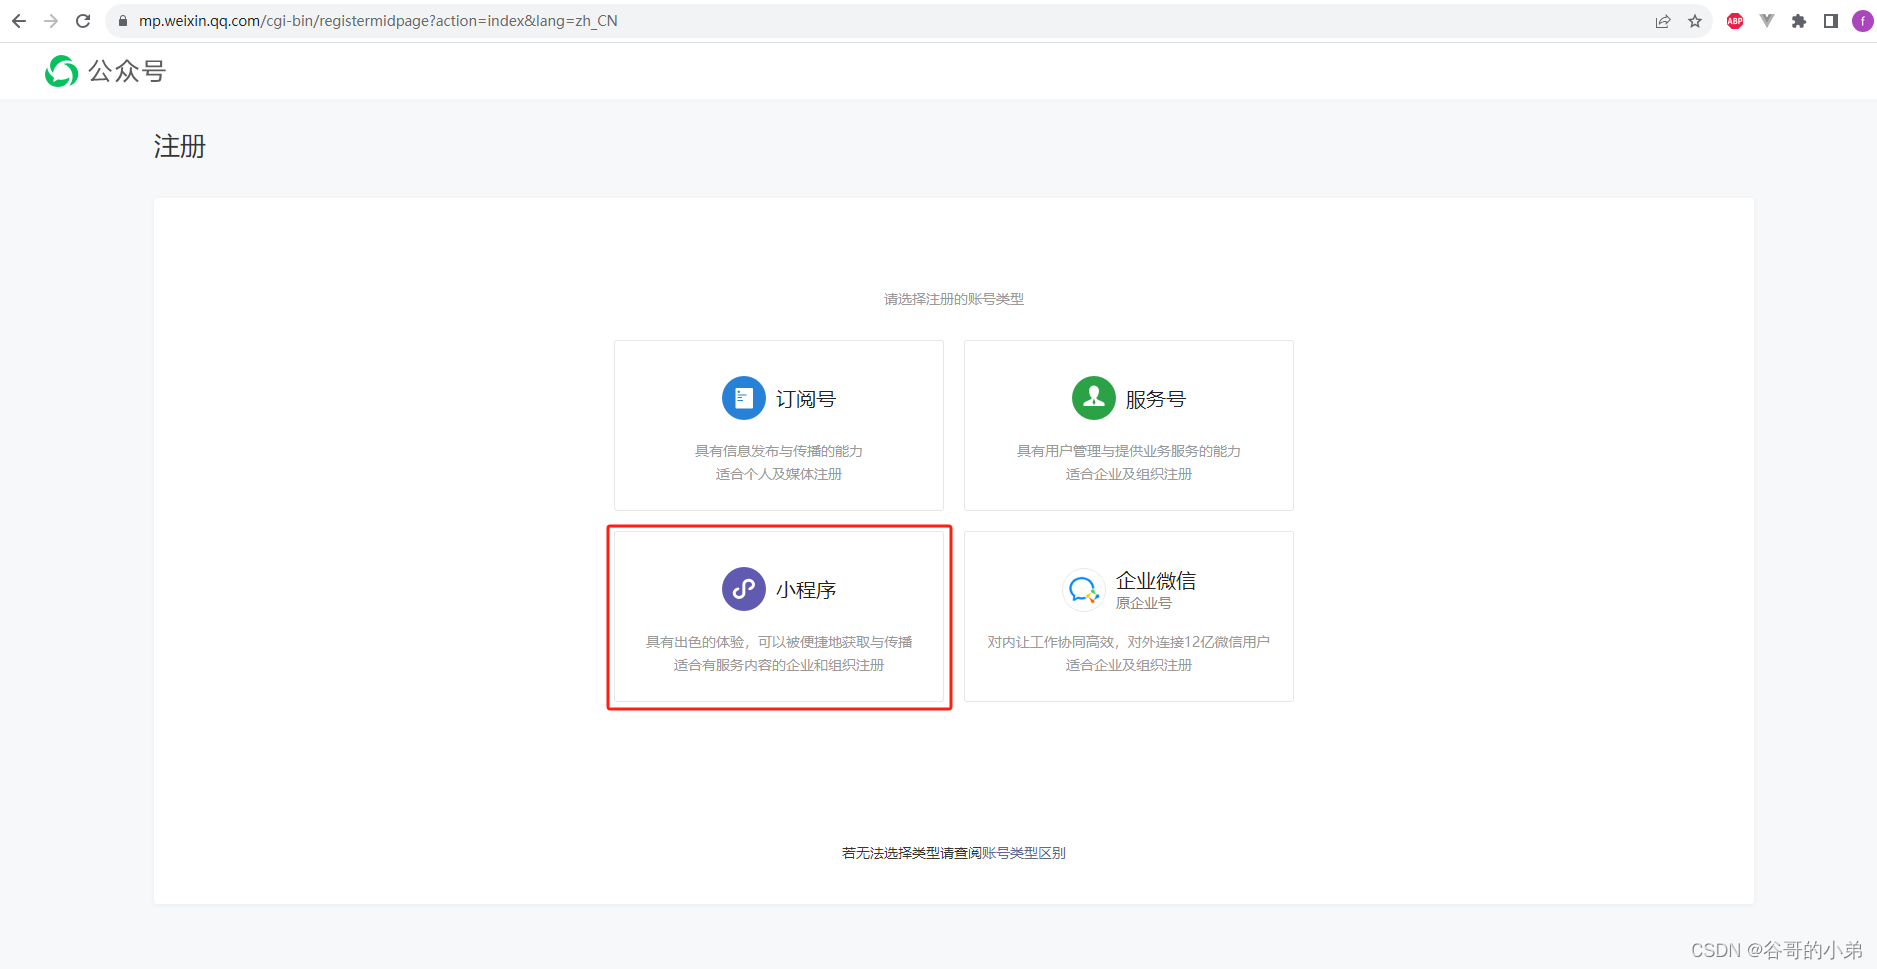Image resolution: width=1877 pixels, height=969 pixels.
Task: Open the purple profile avatar
Action: click(1863, 21)
